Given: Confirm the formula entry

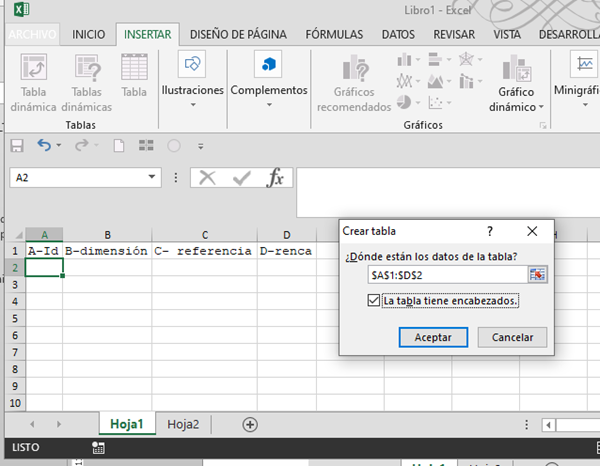Looking at the screenshot, I should click(241, 178).
